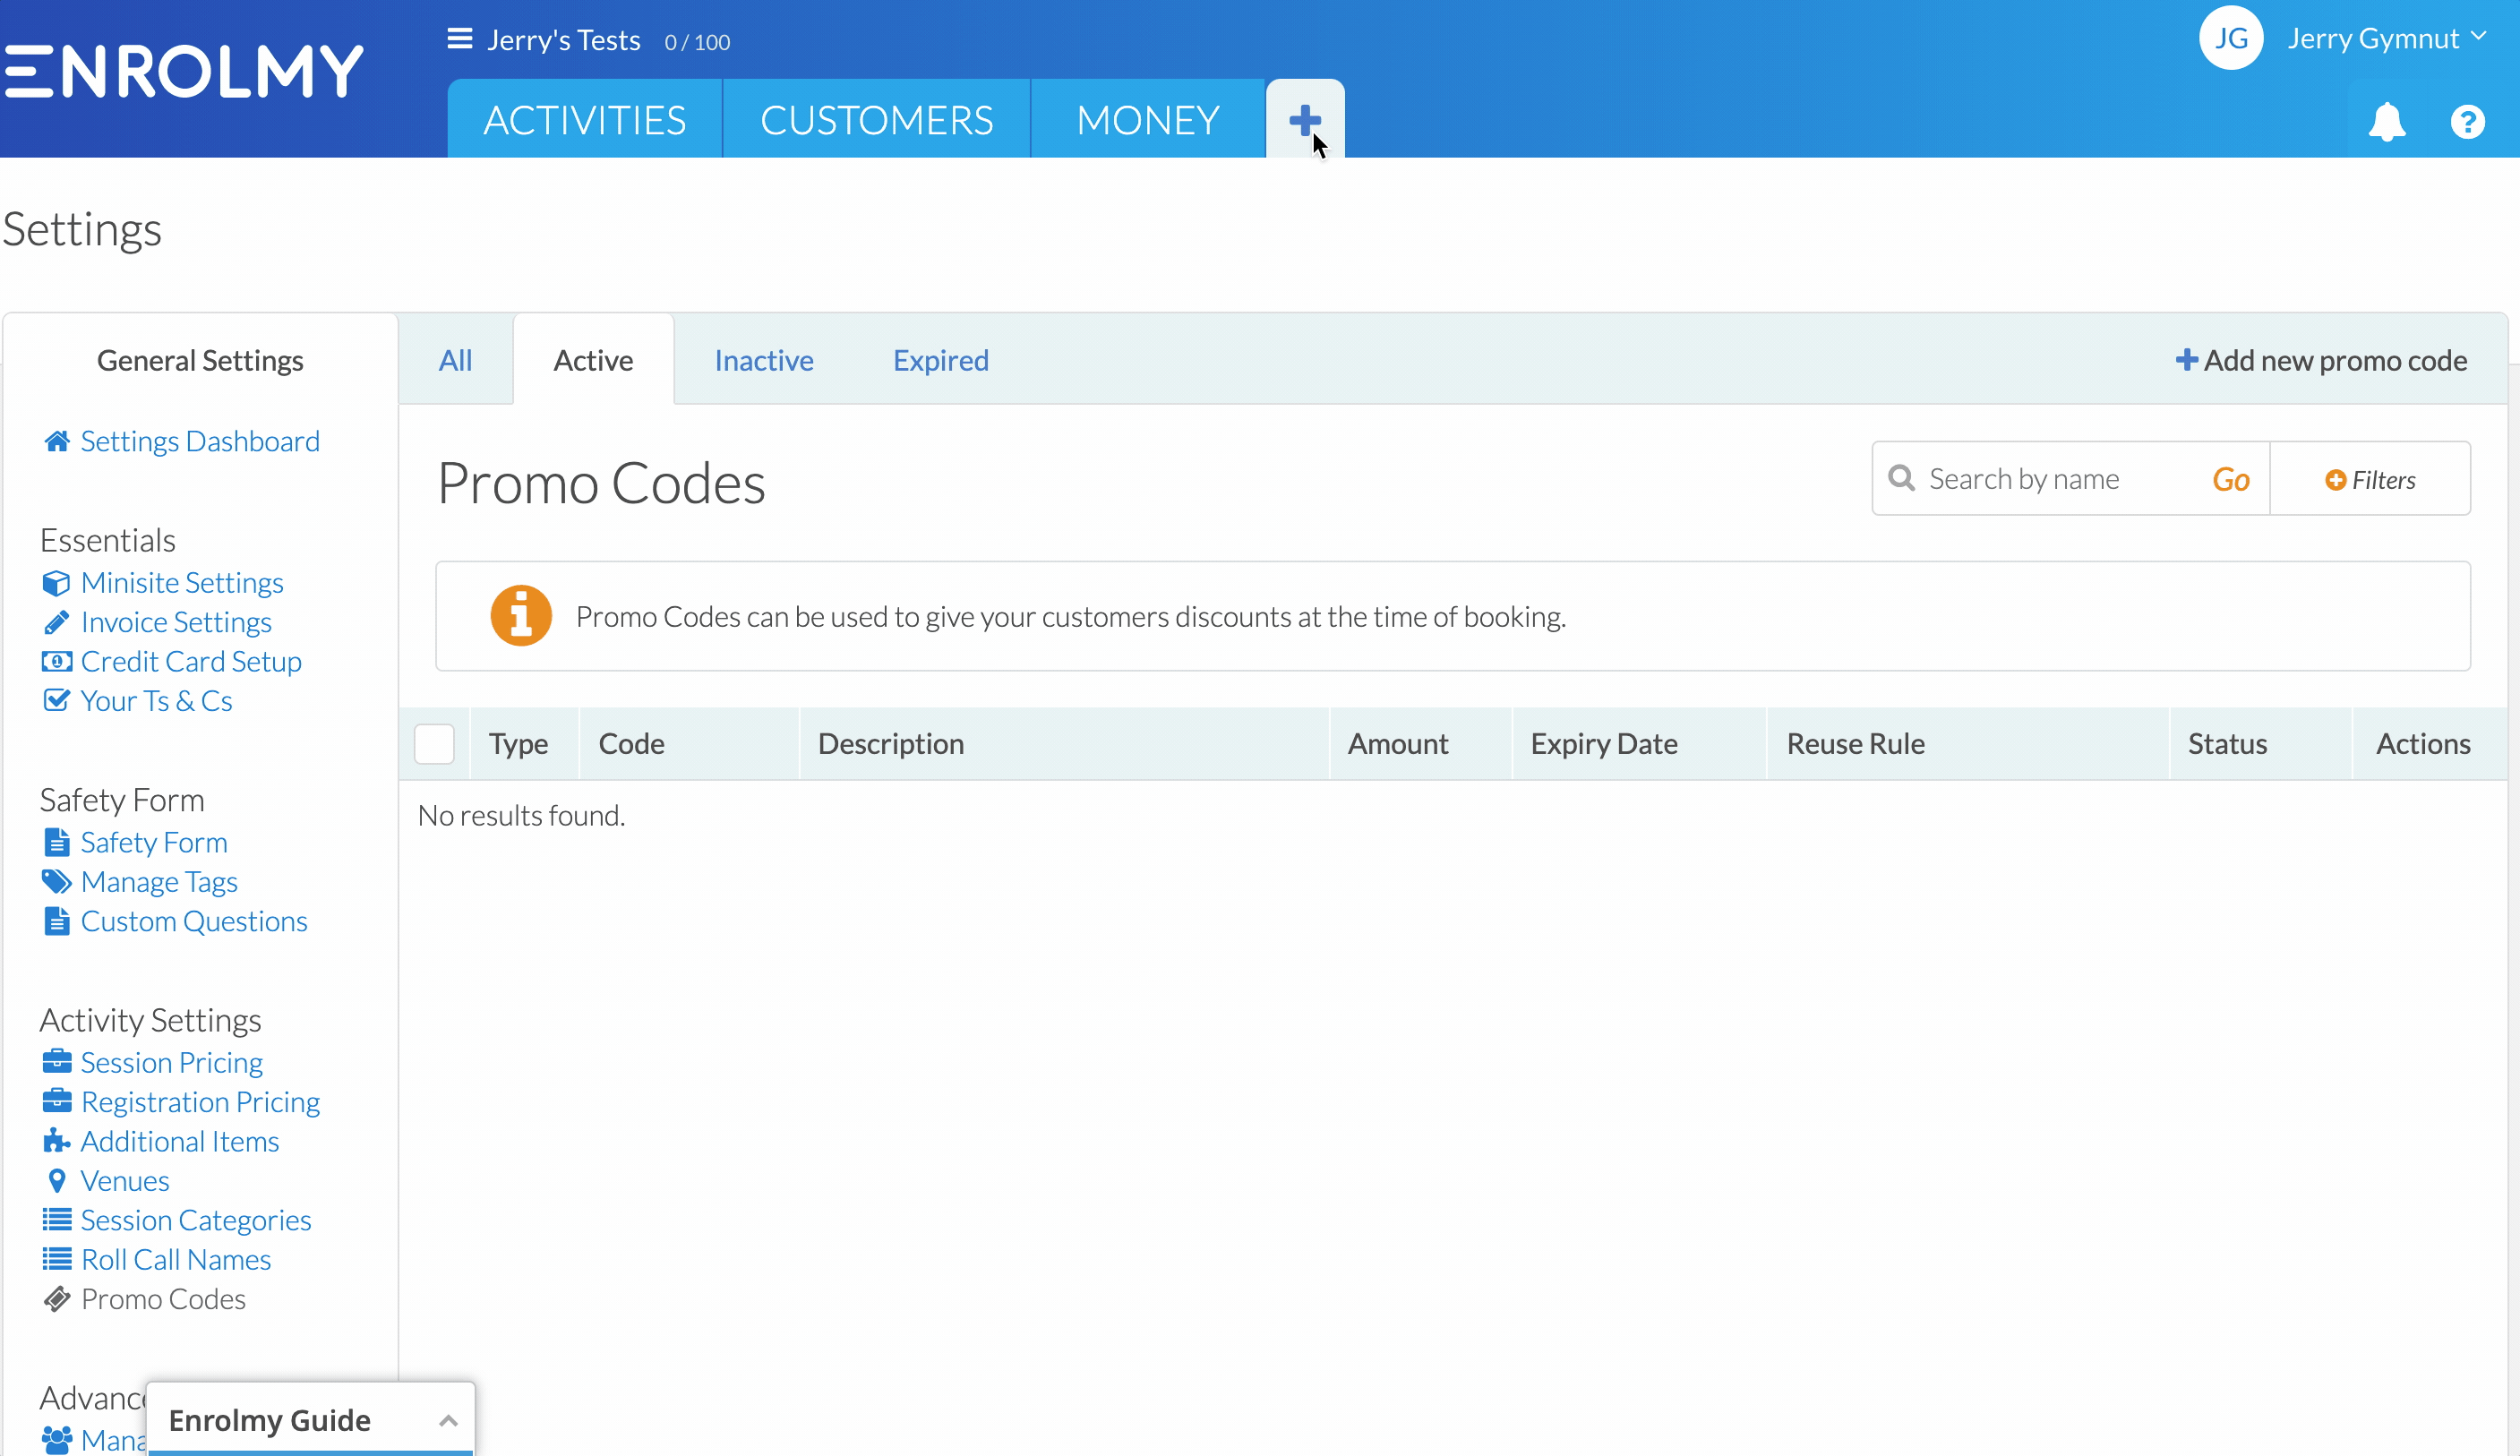Click the Enrolmy logo
Viewport: 2520px width, 1456px height.
(x=183, y=71)
